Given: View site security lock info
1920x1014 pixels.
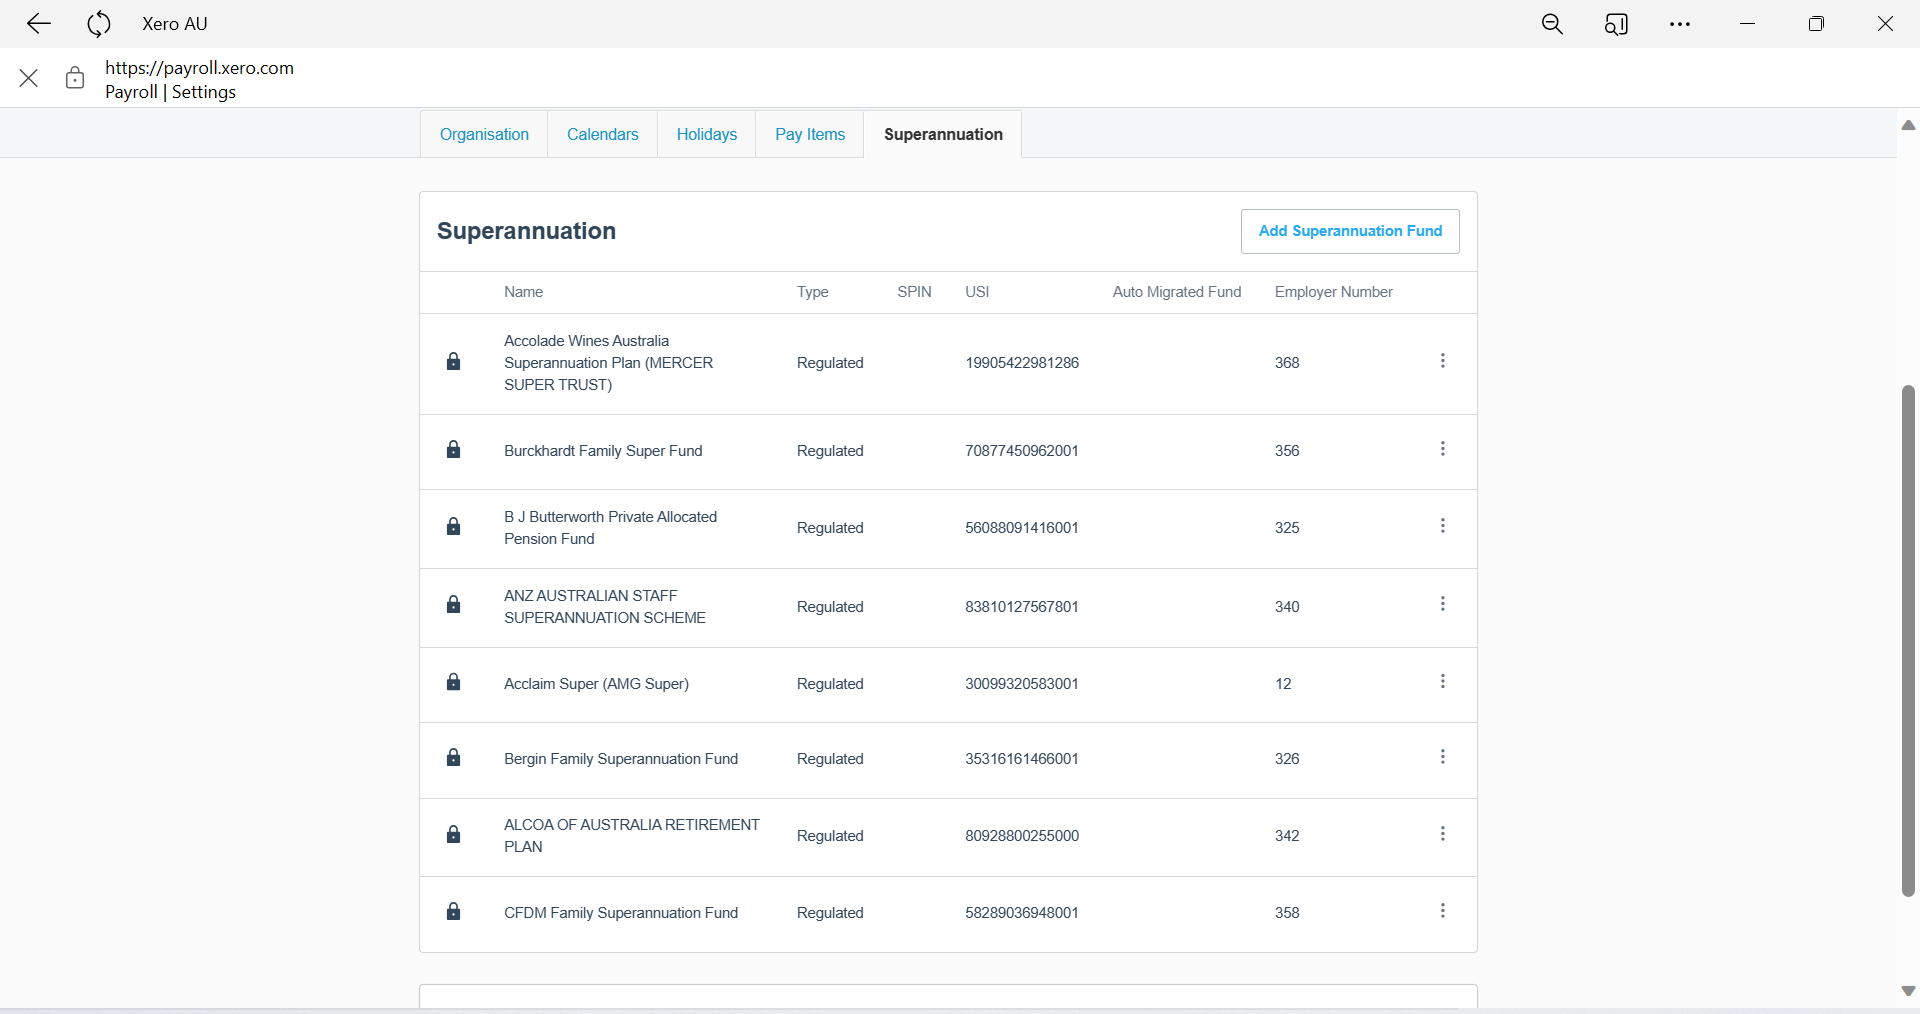Looking at the screenshot, I should pyautogui.click(x=75, y=78).
